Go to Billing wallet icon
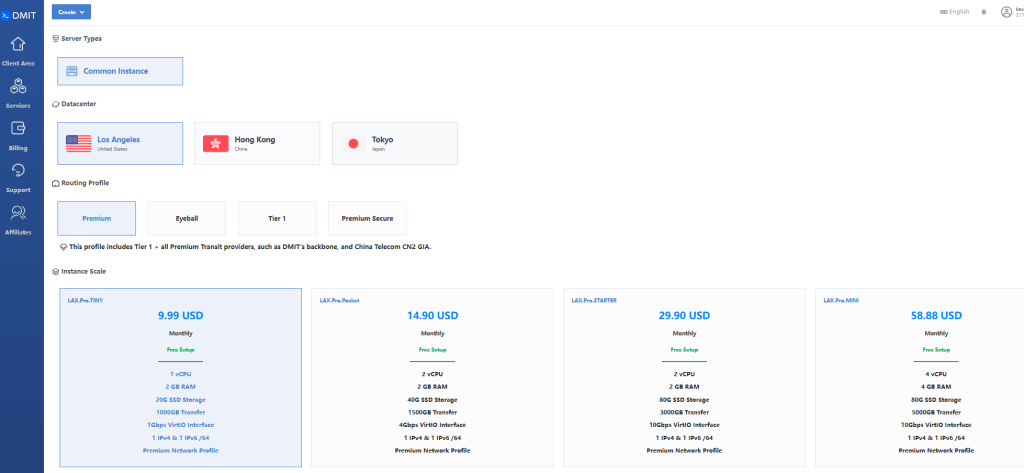This screenshot has height=473, width=1024. tap(18, 130)
